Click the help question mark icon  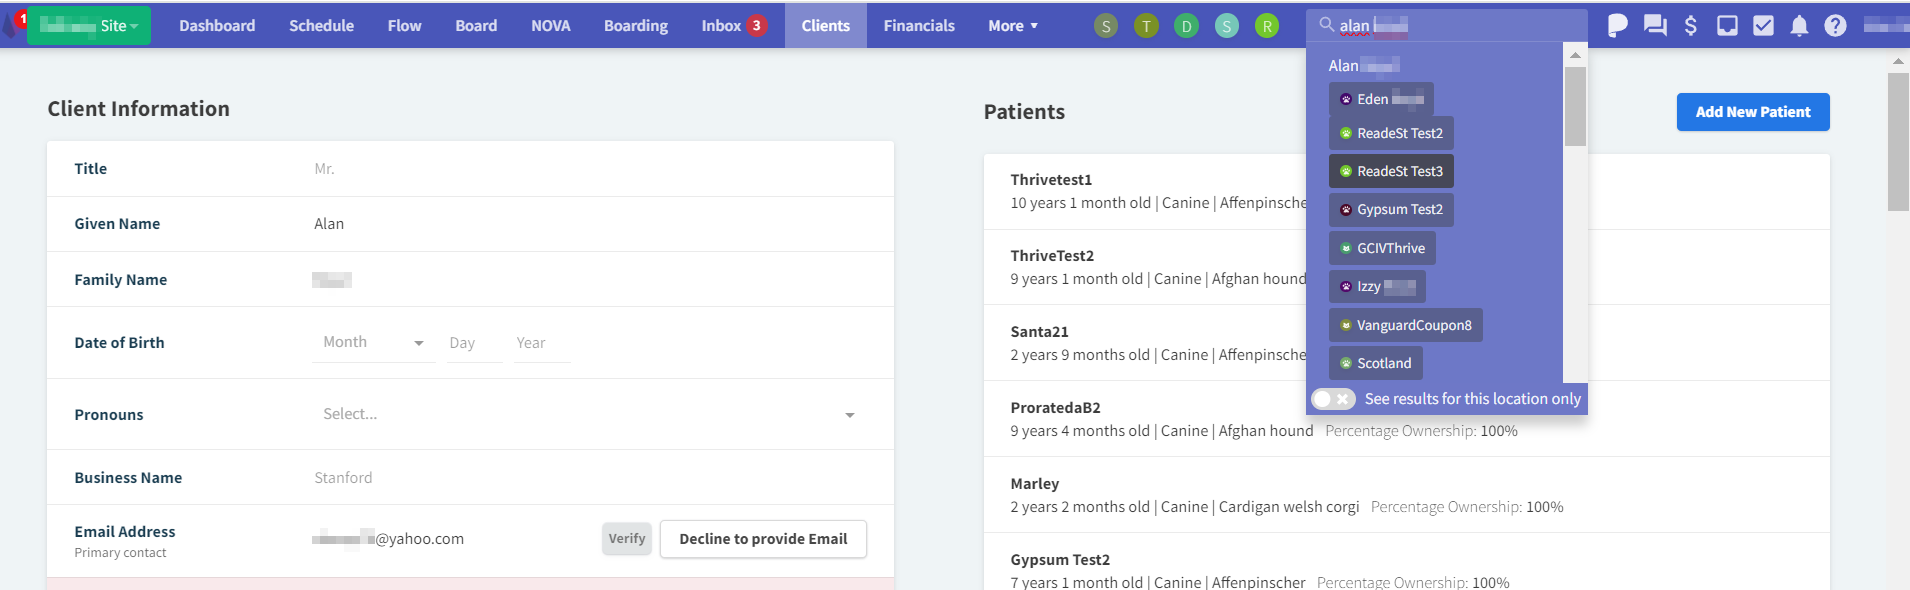coord(1835,26)
